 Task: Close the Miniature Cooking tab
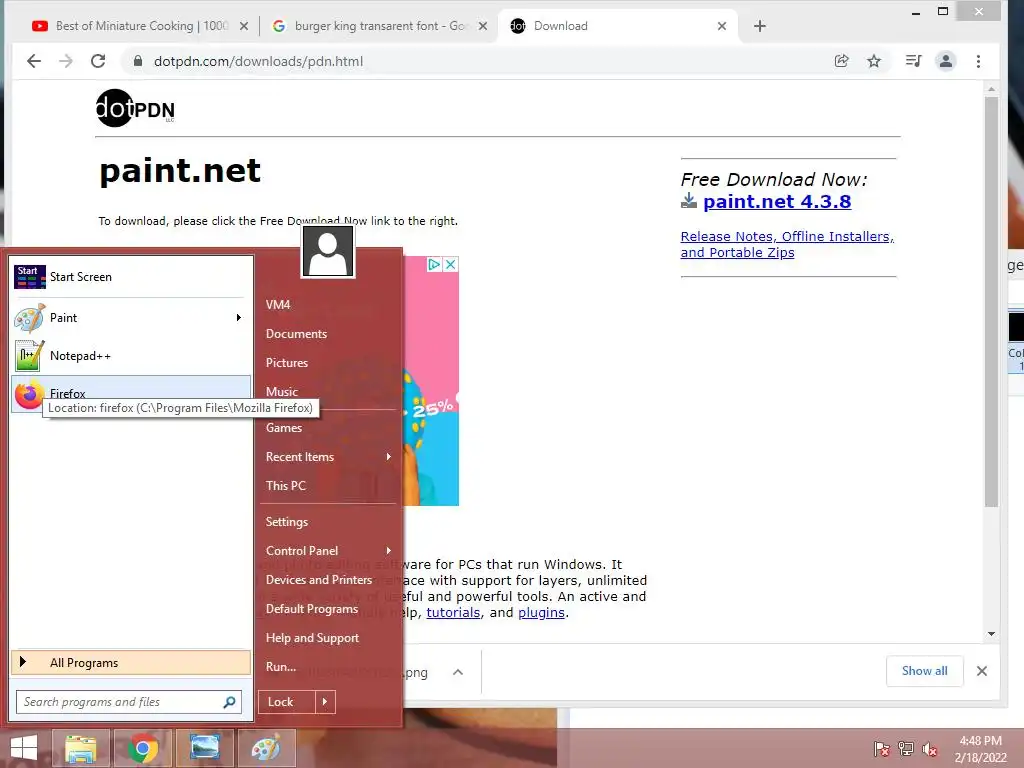[x=244, y=26]
